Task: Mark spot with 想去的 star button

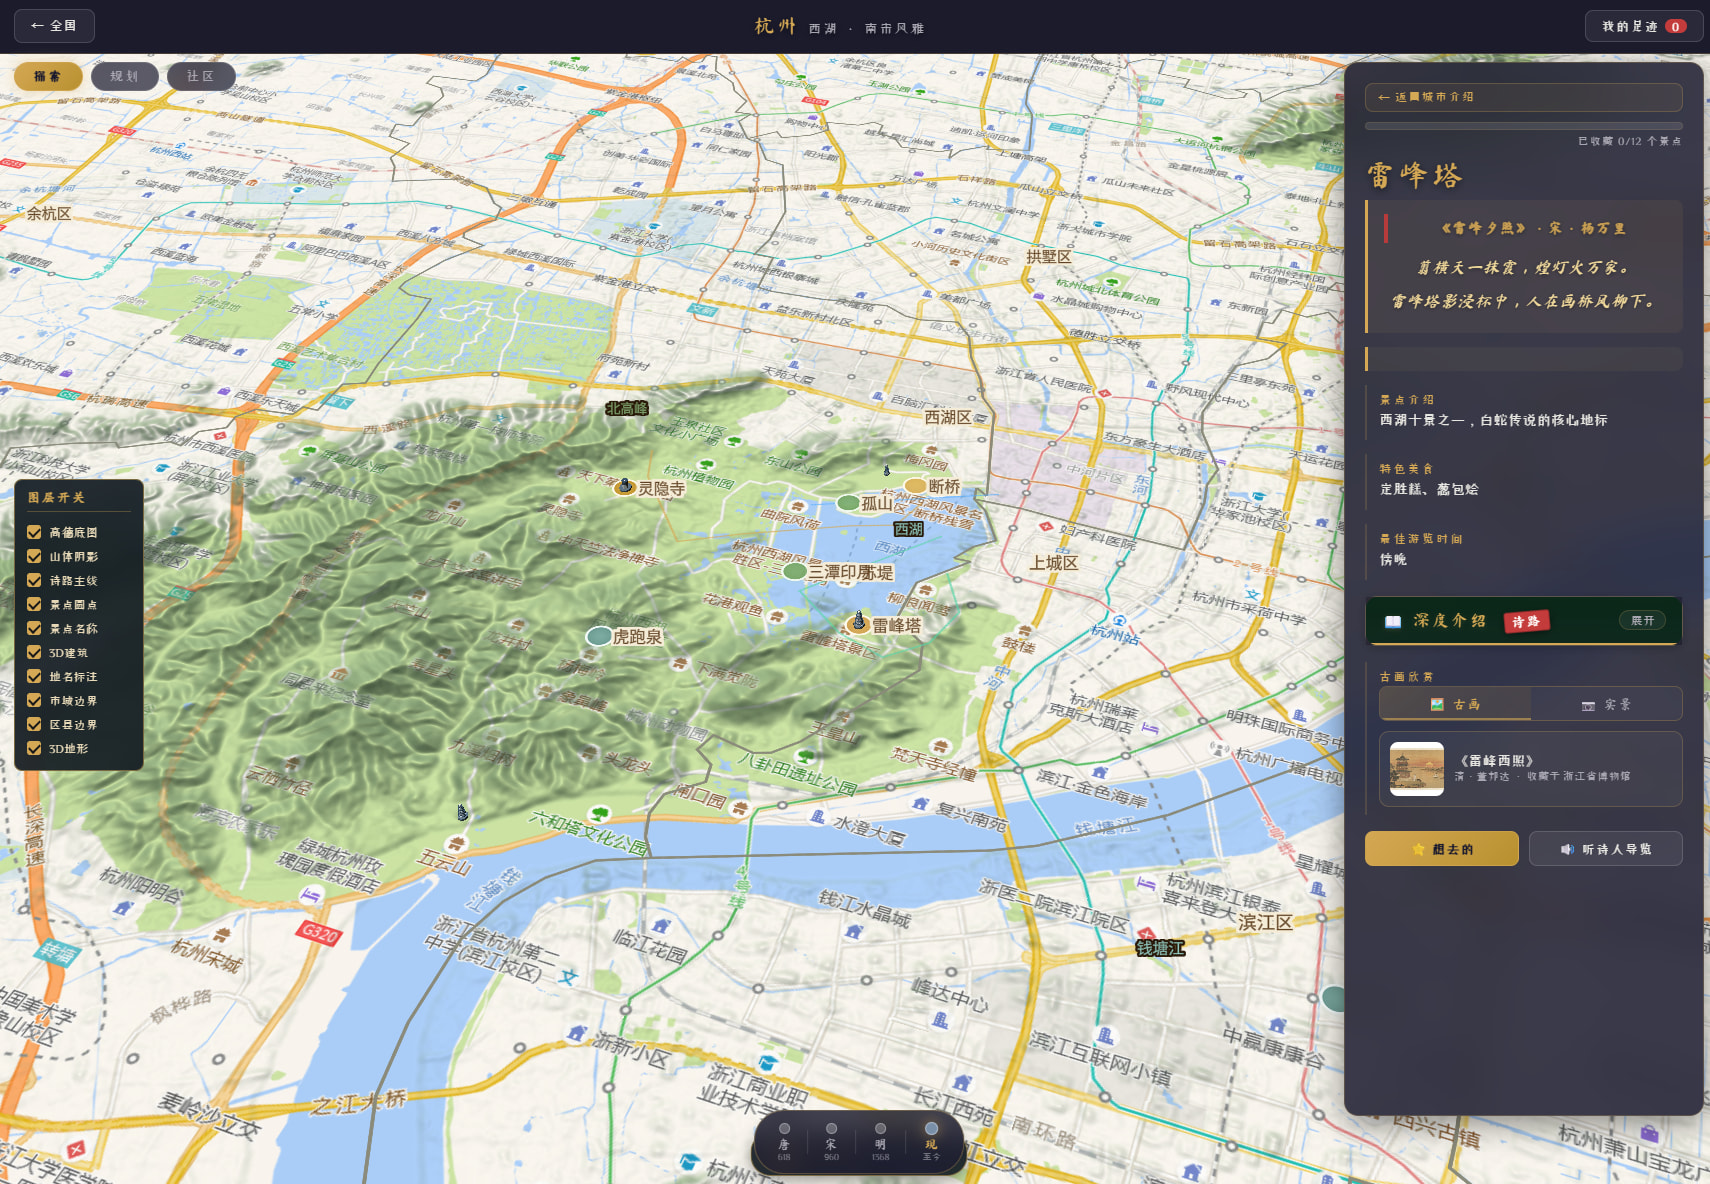Action: click(1442, 849)
